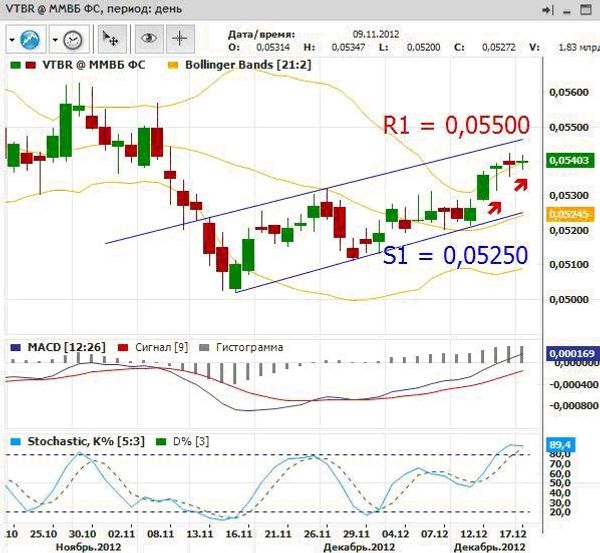Click the red Сигнал legend swatch

pyautogui.click(x=123, y=348)
